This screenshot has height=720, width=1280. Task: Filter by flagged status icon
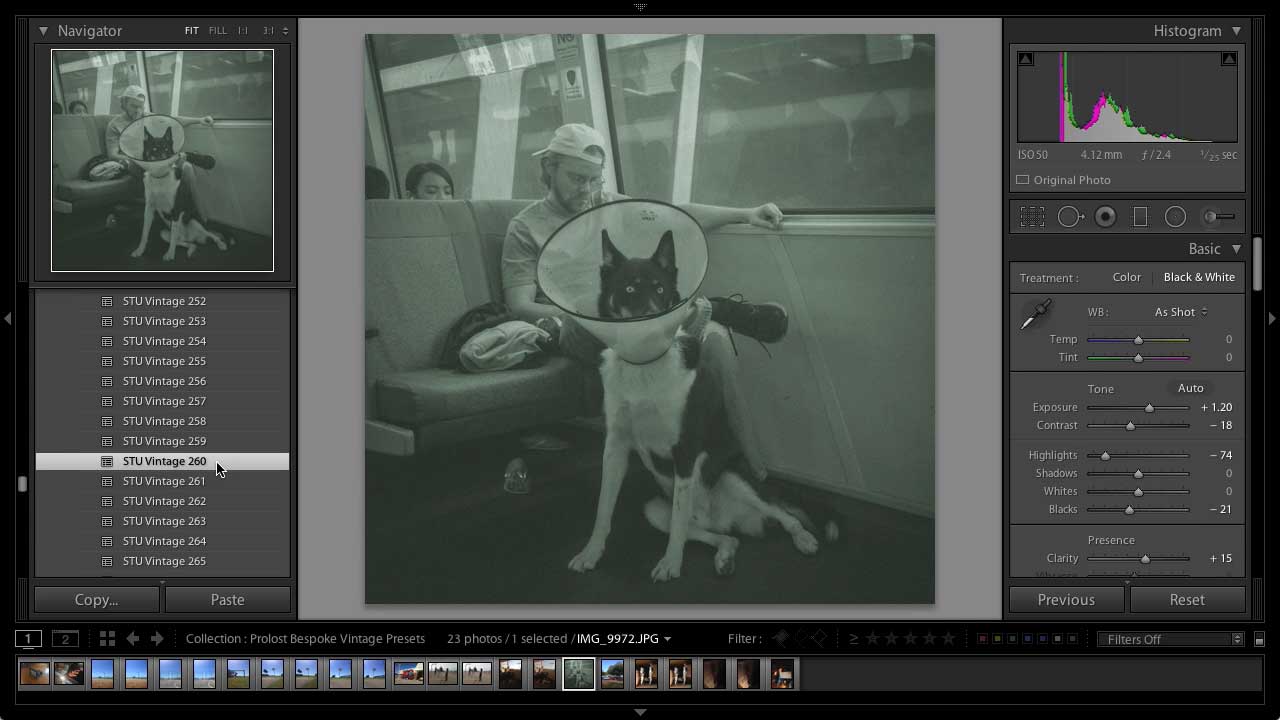point(782,639)
